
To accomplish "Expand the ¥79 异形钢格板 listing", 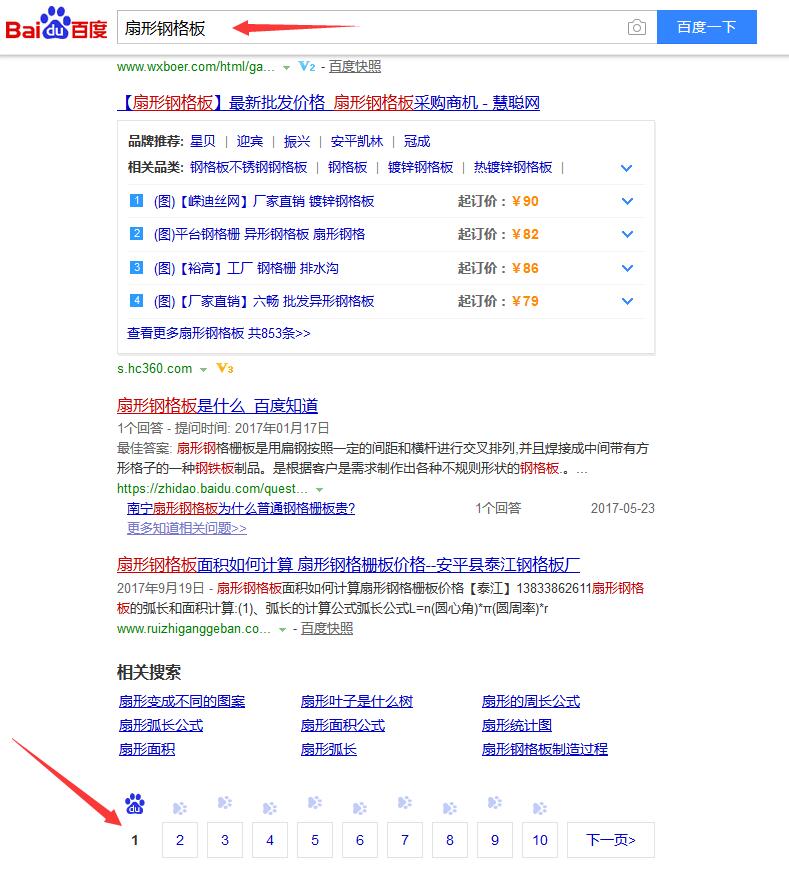I will [x=627, y=302].
